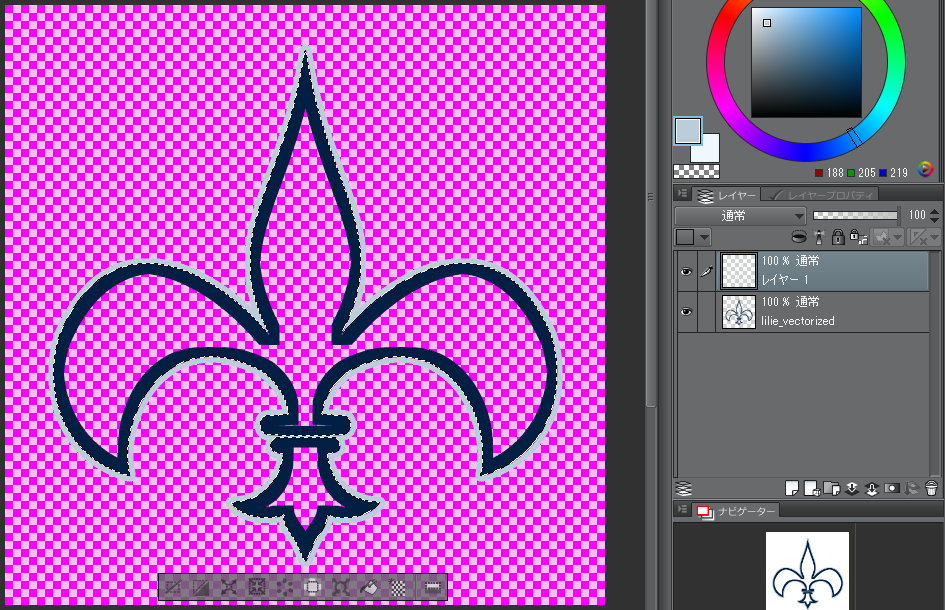Open the Layer palette menu icon
This screenshot has width=945, height=610.
click(682, 193)
